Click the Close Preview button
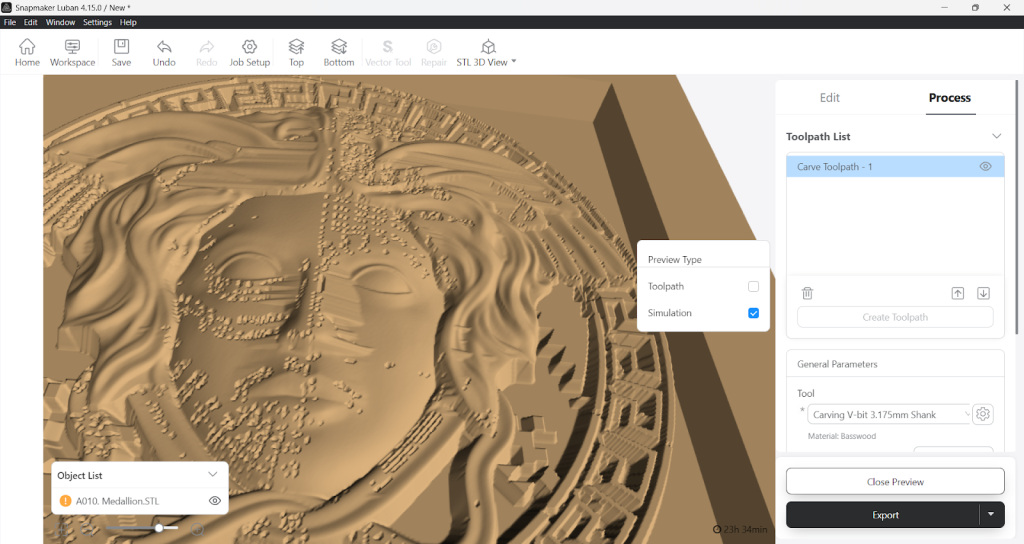The width and height of the screenshot is (1024, 544). (895, 481)
